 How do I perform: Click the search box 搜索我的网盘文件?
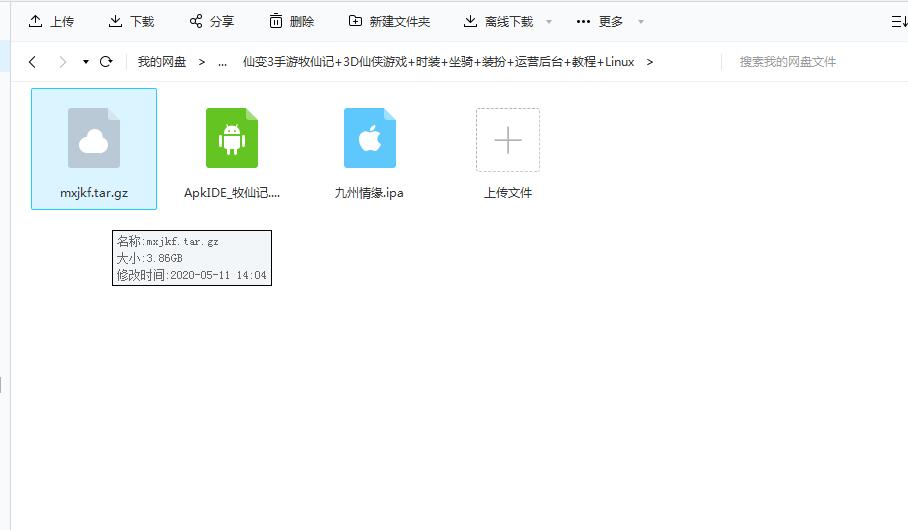(x=810, y=62)
